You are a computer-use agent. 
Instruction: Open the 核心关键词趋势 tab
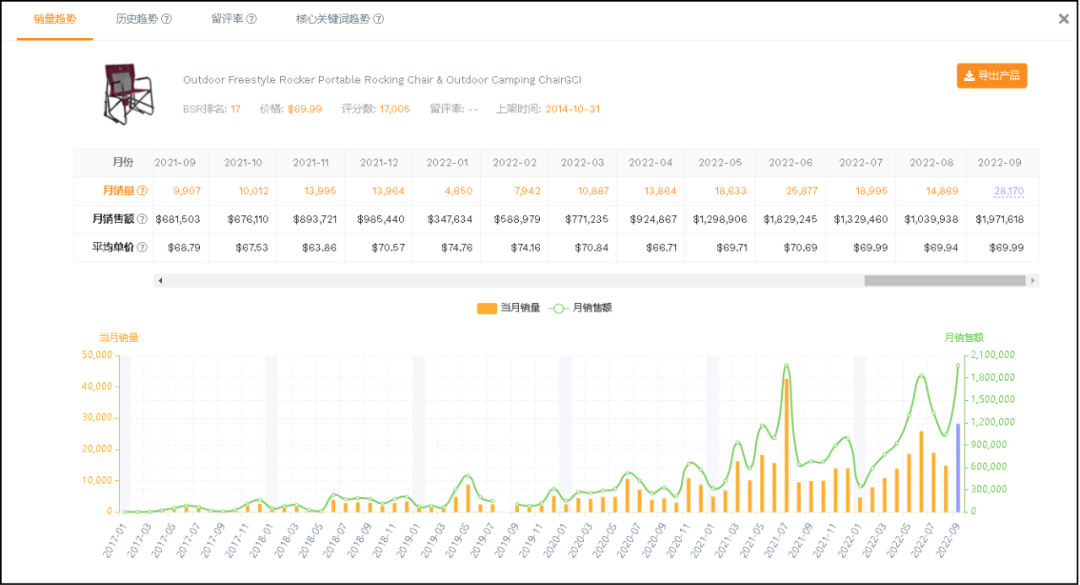[x=332, y=19]
